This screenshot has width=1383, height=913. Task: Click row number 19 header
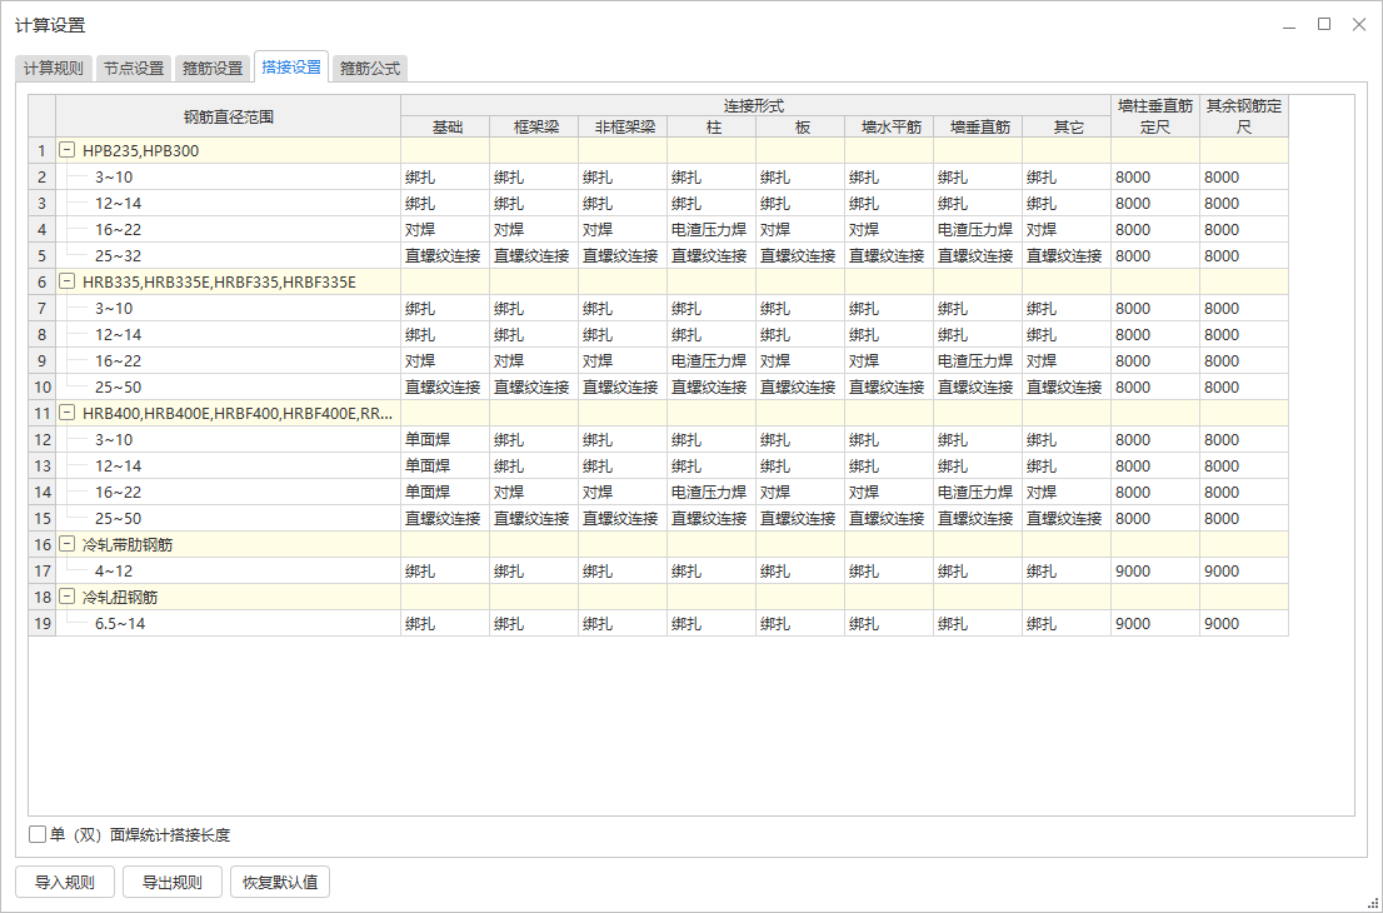click(42, 623)
